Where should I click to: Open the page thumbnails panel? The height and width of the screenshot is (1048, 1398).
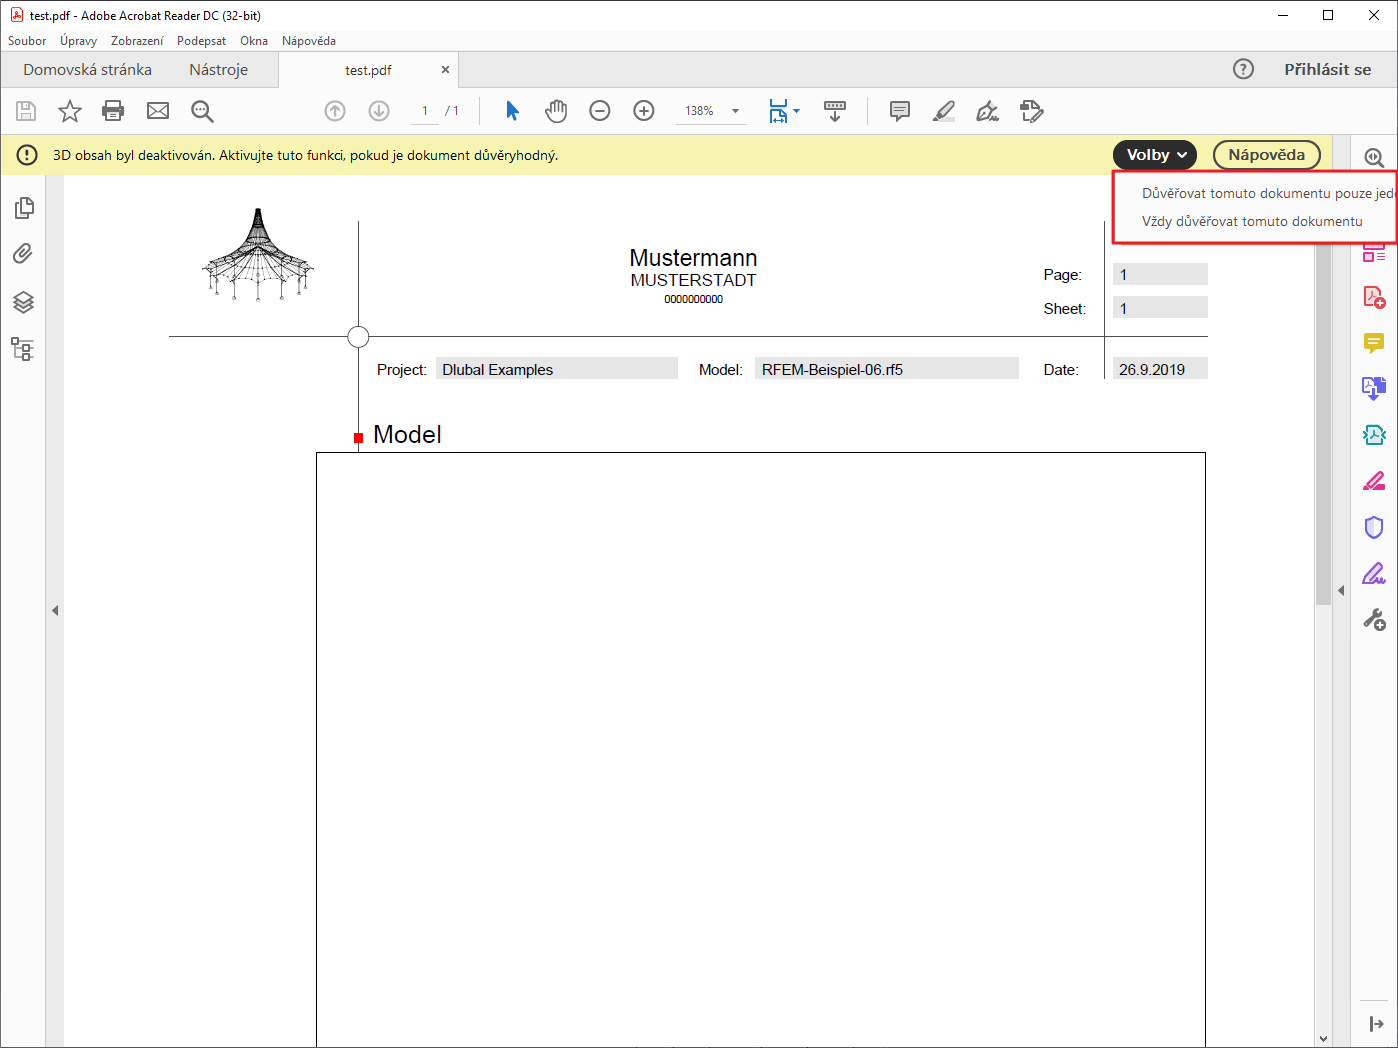[x=24, y=208]
